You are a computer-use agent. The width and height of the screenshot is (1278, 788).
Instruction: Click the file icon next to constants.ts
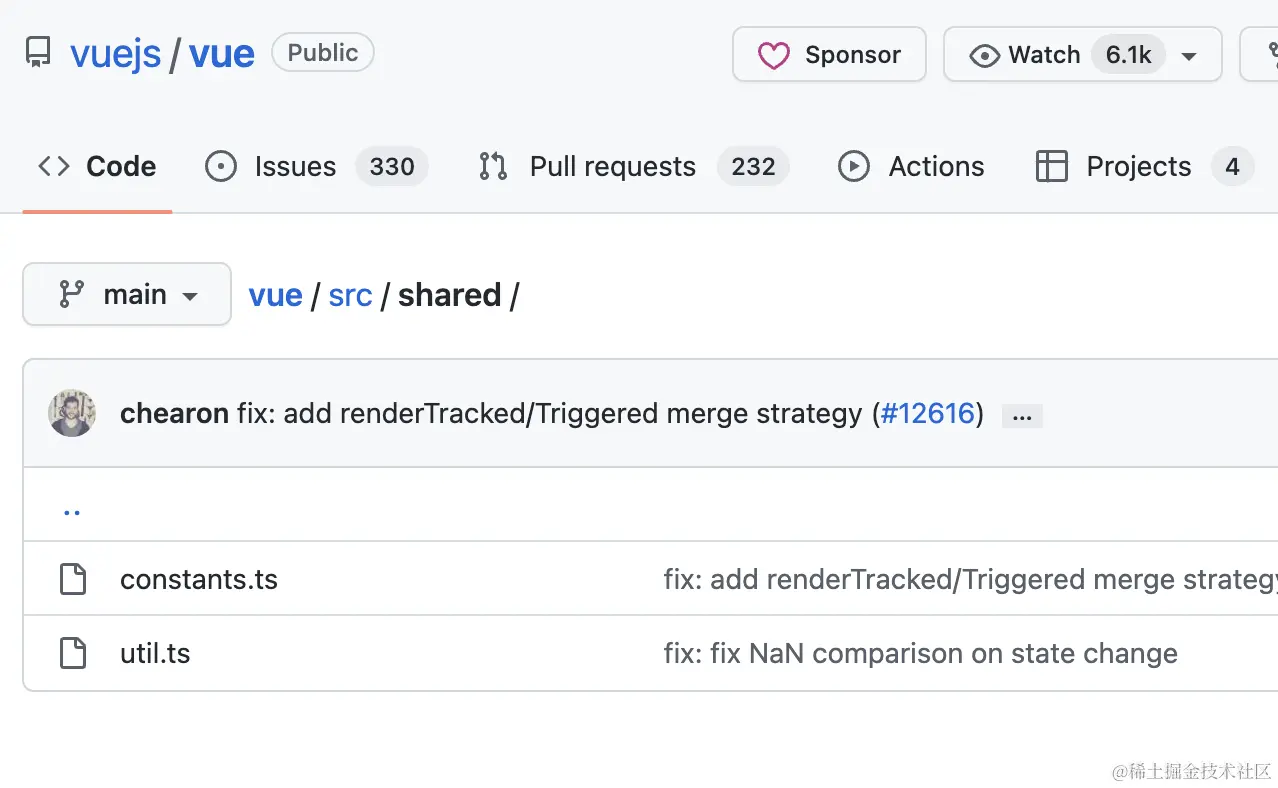73,579
